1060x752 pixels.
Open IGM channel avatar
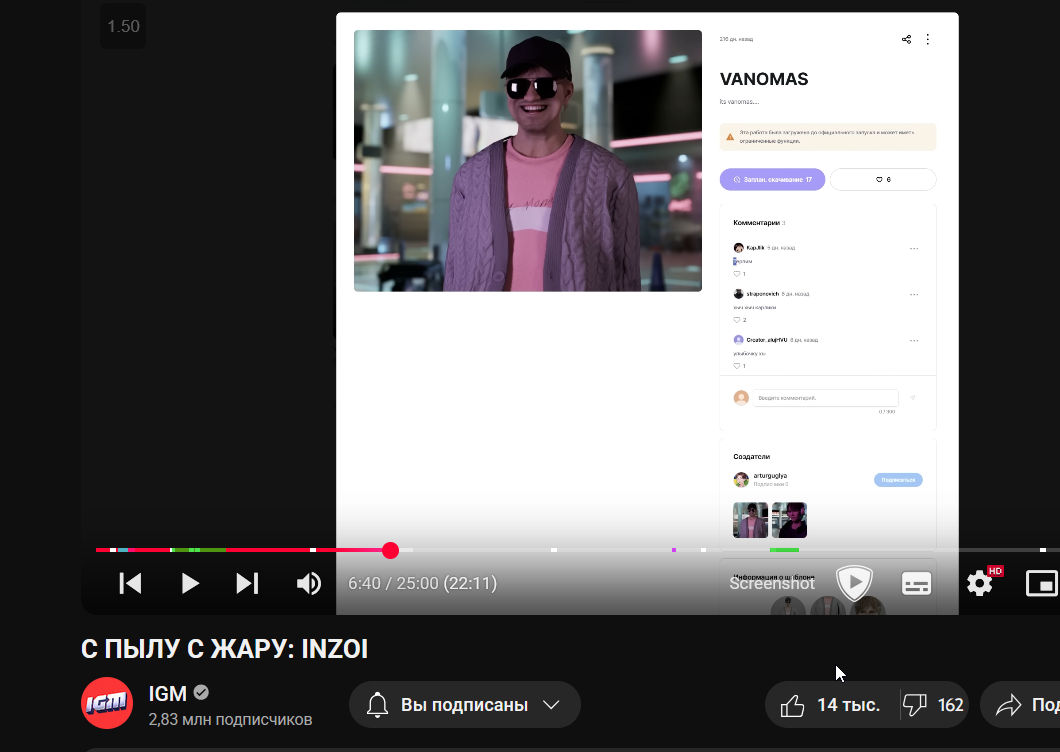point(107,703)
